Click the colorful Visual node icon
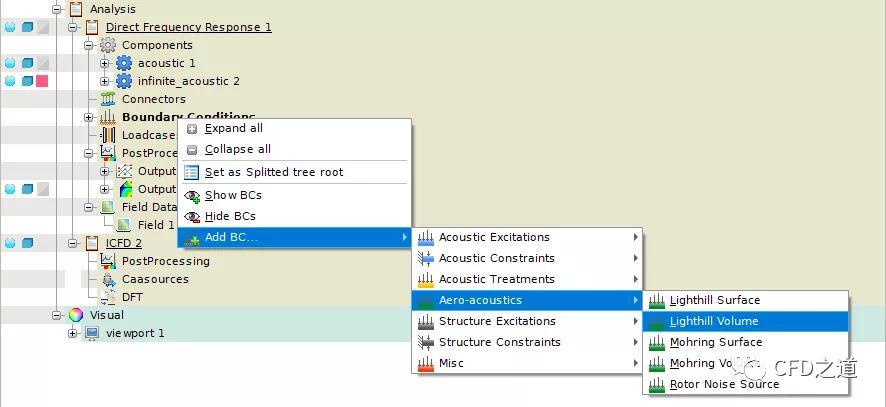The height and width of the screenshot is (407, 886). [x=75, y=315]
